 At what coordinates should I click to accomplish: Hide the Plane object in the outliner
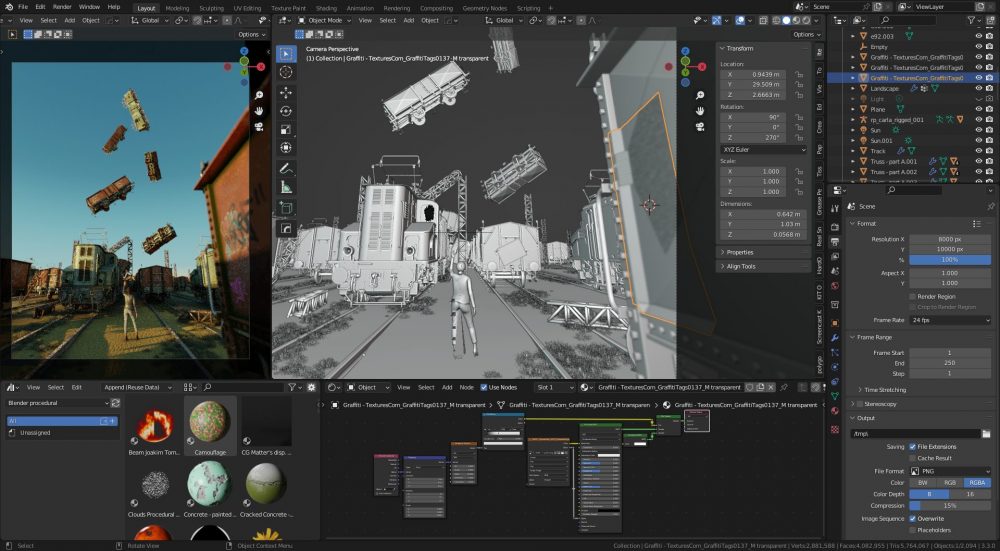coord(978,109)
